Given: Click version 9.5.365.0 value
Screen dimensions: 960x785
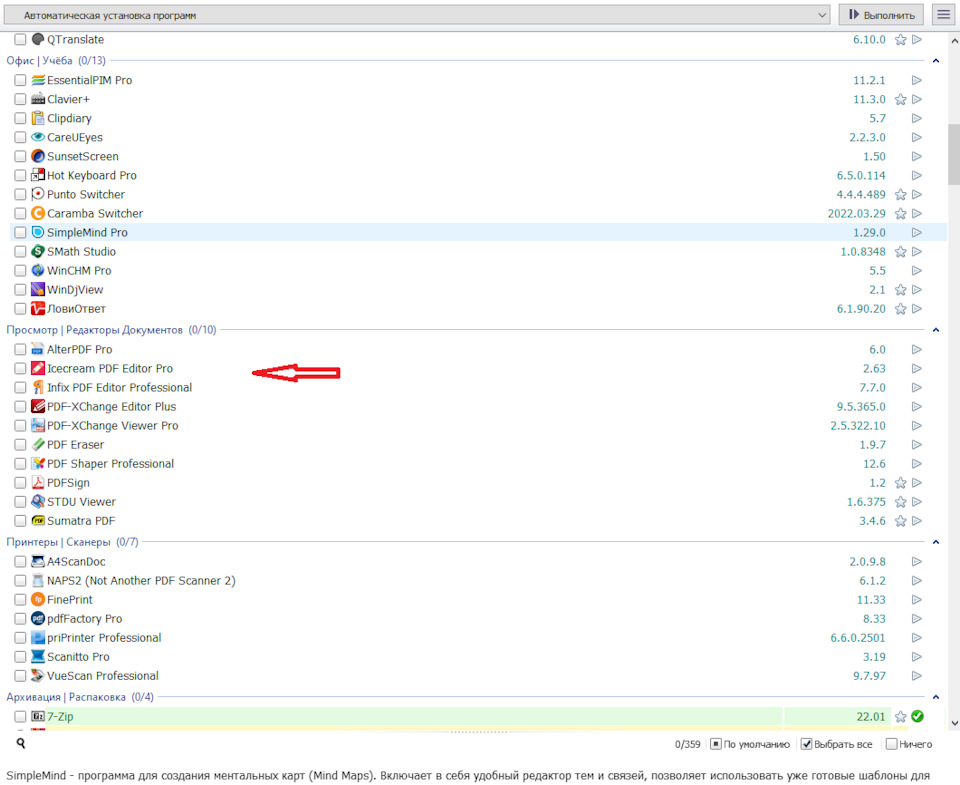Looking at the screenshot, I should coord(861,407).
